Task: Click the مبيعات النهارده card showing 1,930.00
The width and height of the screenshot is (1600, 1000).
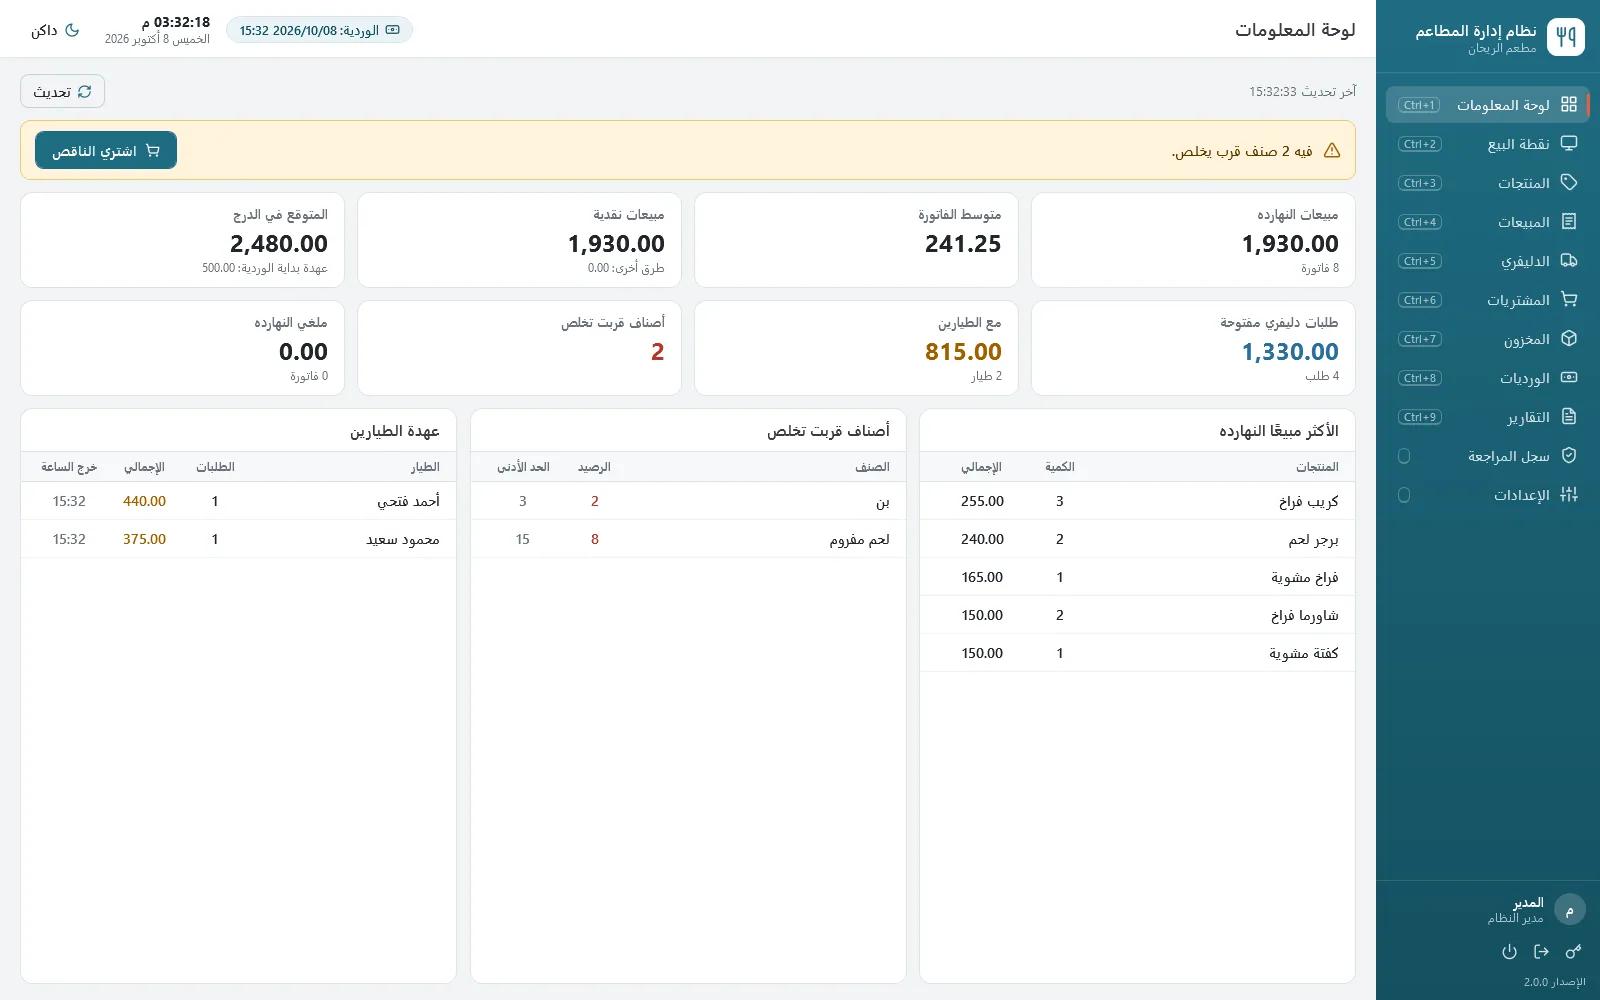Action: (1193, 240)
